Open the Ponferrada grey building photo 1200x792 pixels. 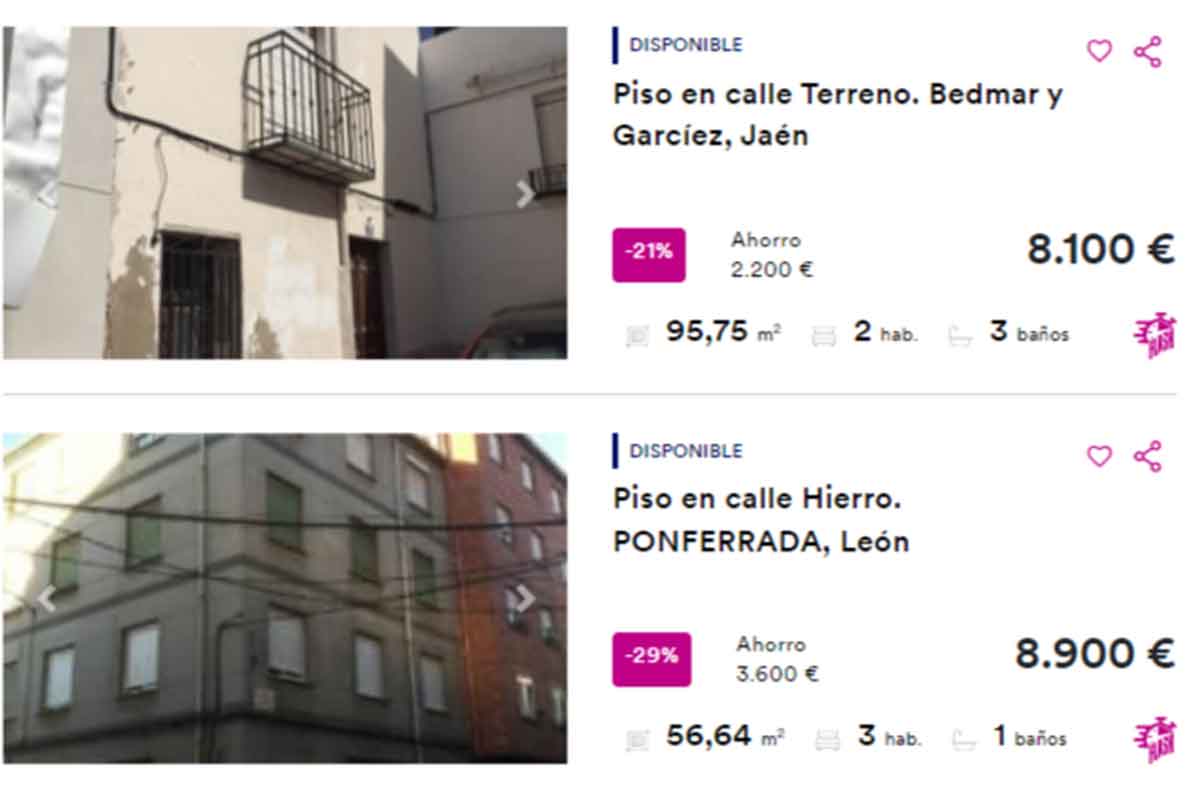click(285, 598)
